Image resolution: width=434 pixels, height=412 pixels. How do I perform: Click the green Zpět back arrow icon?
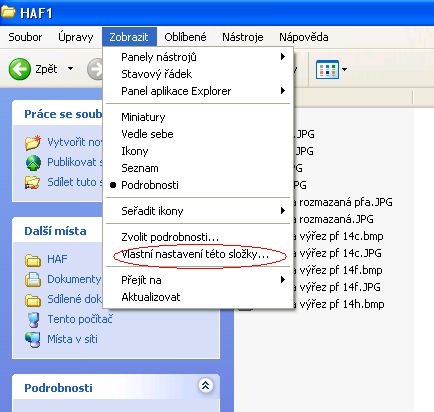pos(19,69)
